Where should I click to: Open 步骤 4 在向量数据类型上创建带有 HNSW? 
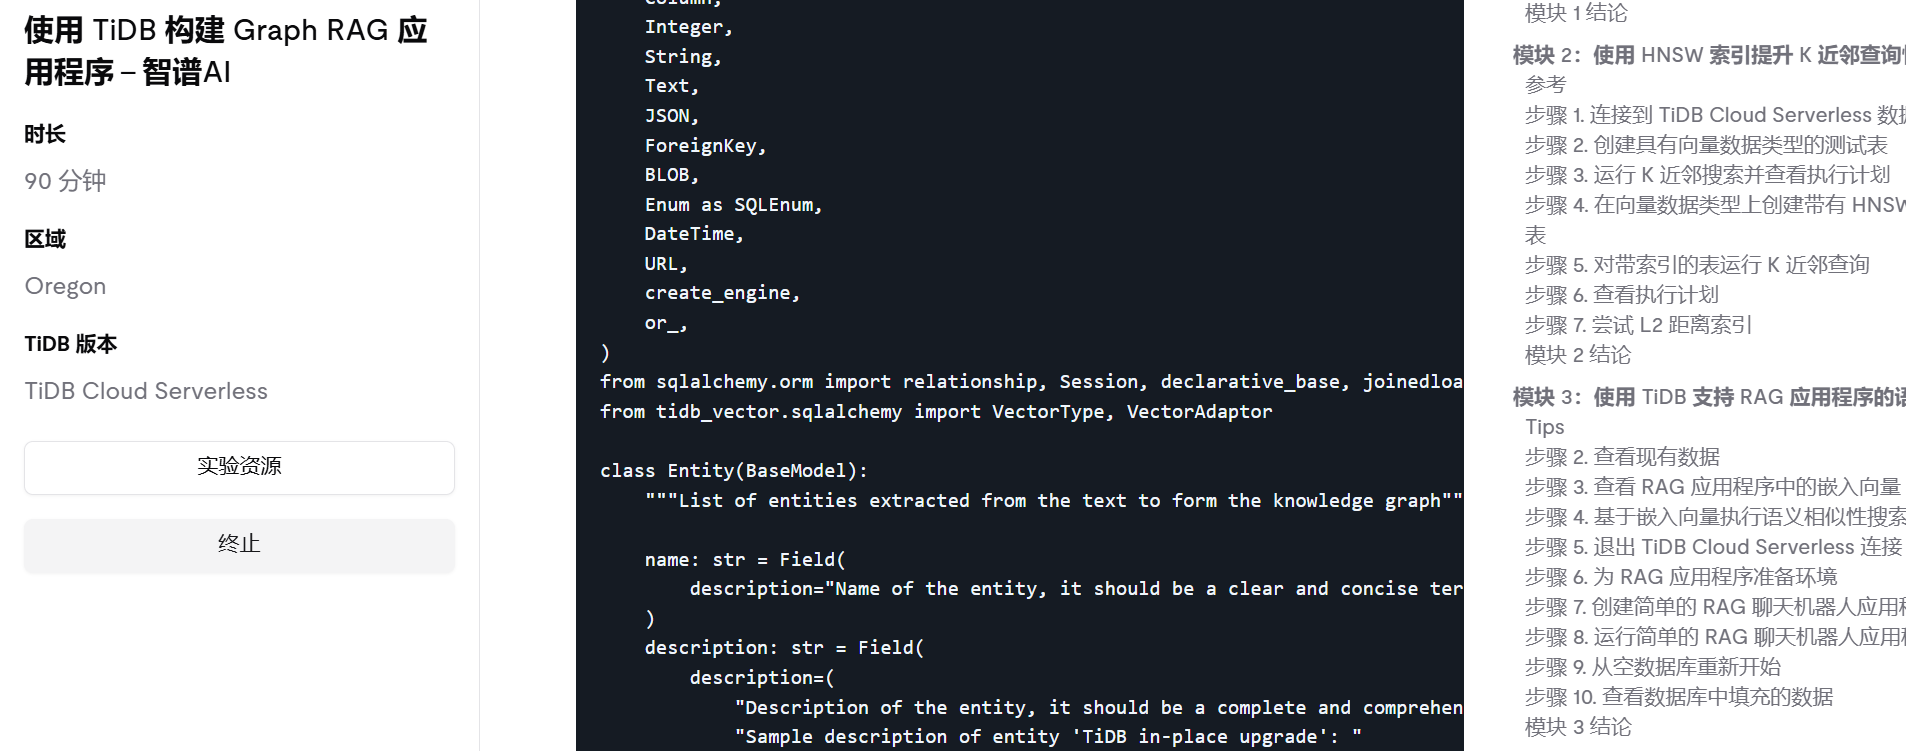coord(1714,205)
